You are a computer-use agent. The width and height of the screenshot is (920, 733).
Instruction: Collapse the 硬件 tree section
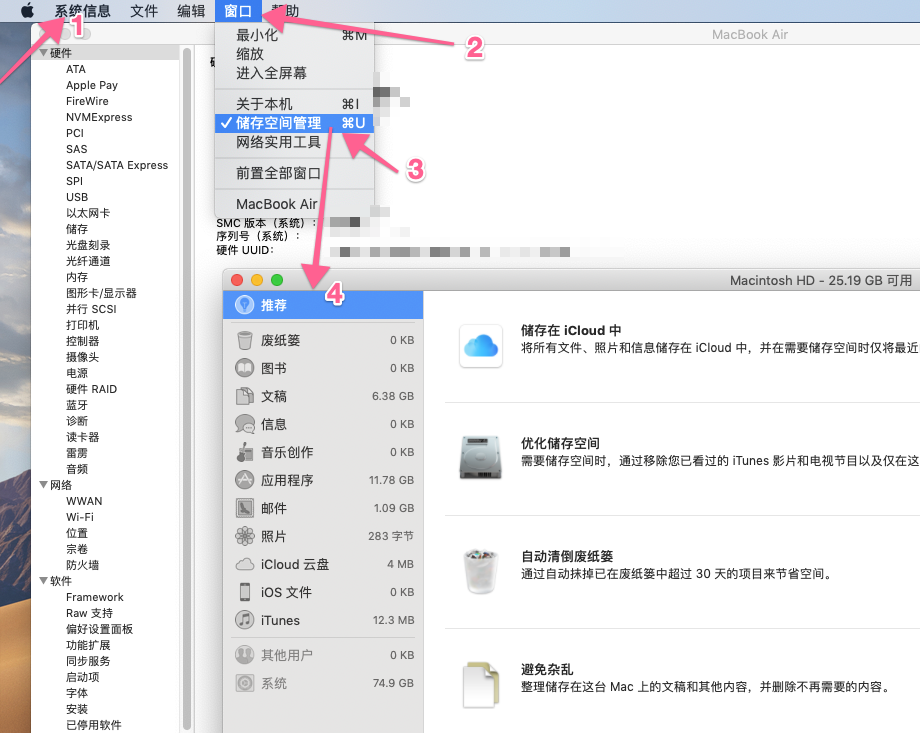(x=43, y=53)
